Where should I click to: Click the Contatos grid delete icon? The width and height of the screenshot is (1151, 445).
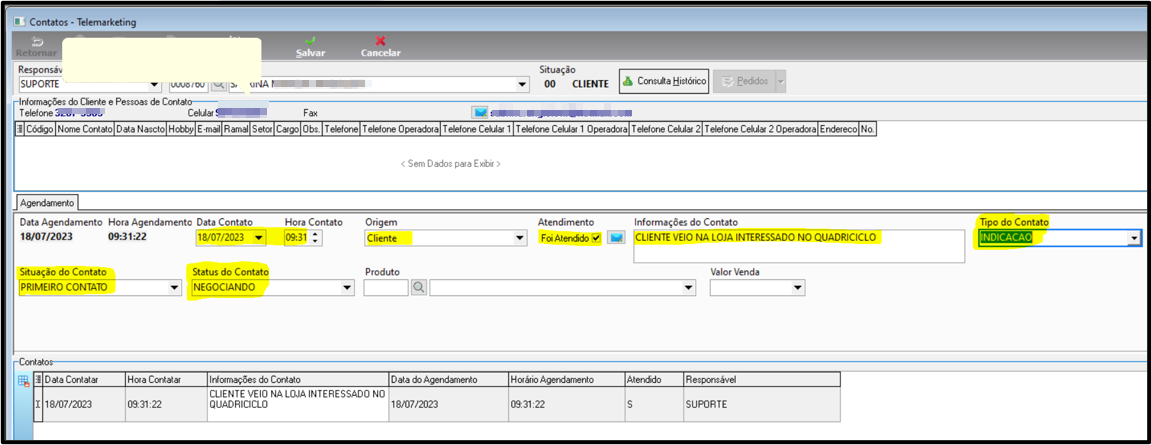23,380
